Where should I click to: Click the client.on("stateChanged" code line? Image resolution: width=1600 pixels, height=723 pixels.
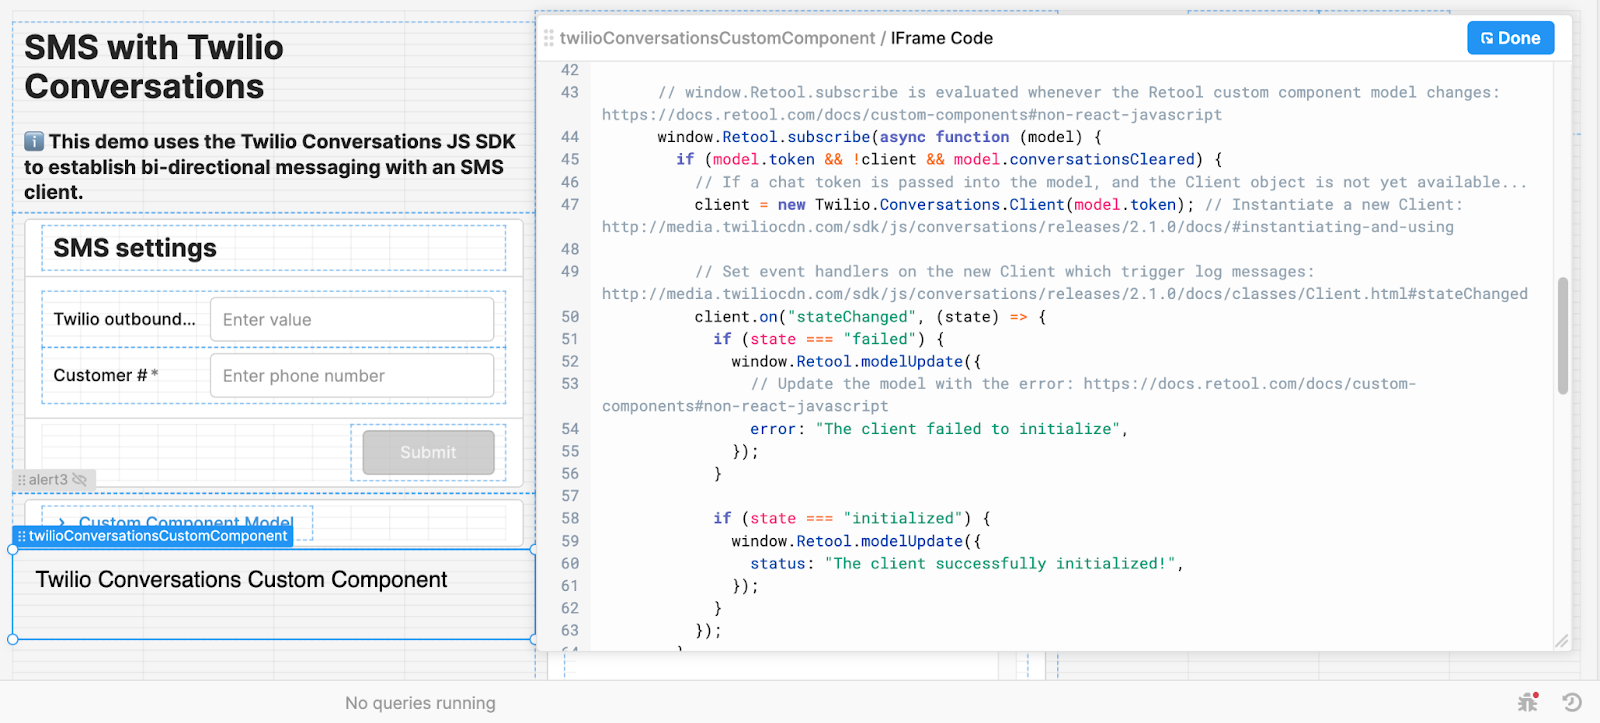(870, 316)
